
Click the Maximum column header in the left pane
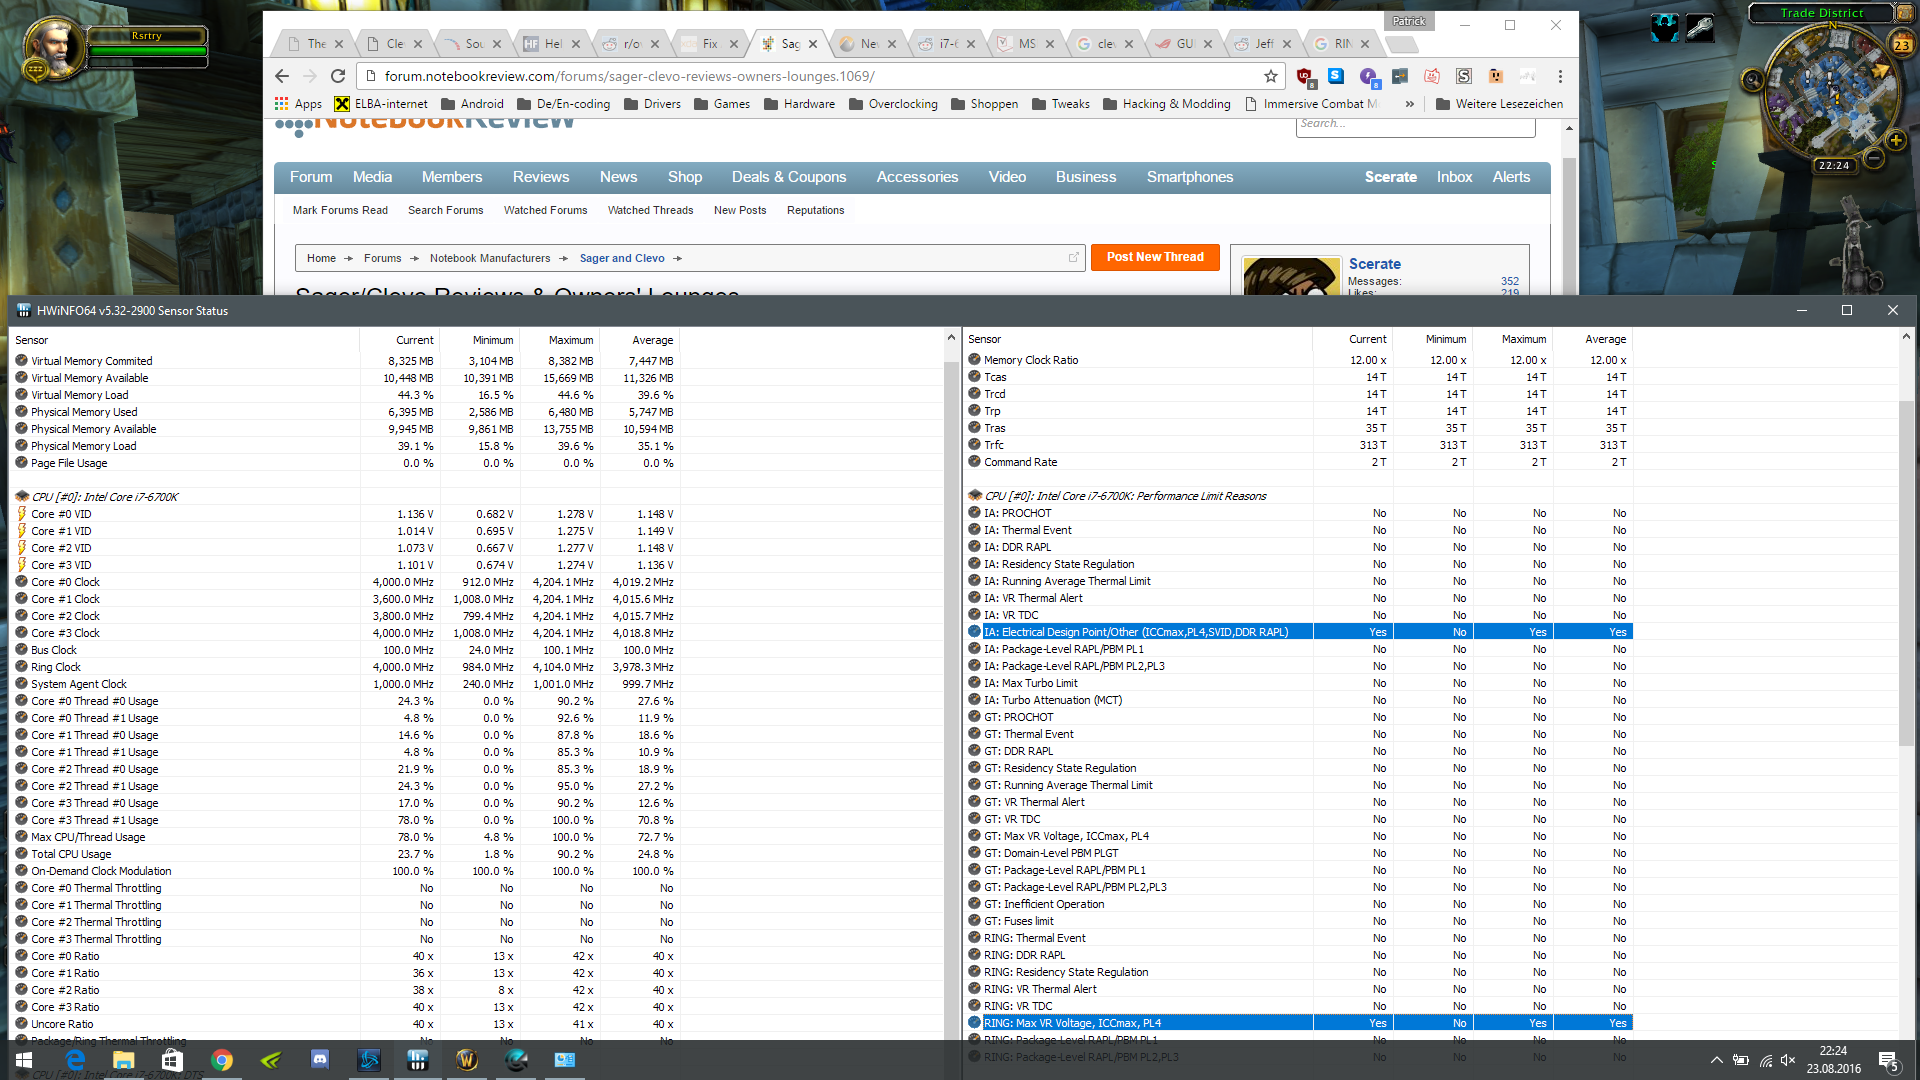click(570, 340)
